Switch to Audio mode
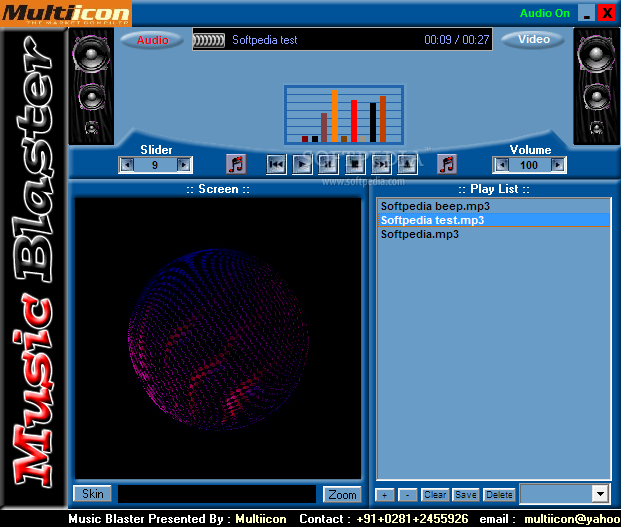Image resolution: width=621 pixels, height=527 pixels. [152, 40]
